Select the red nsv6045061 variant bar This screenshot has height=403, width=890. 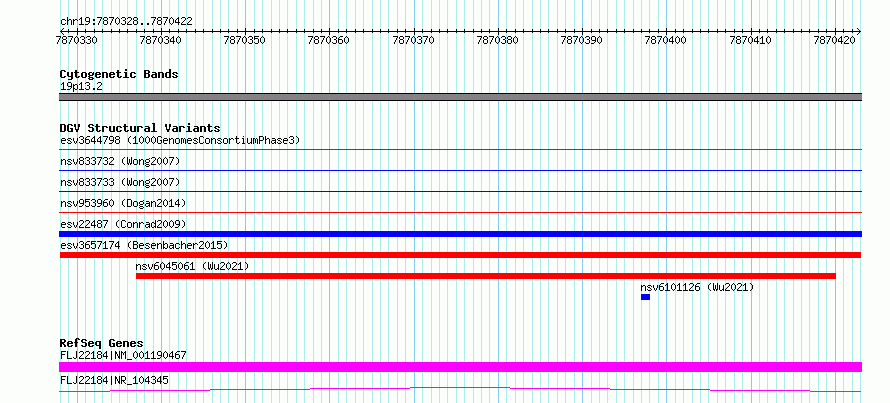pos(486,276)
